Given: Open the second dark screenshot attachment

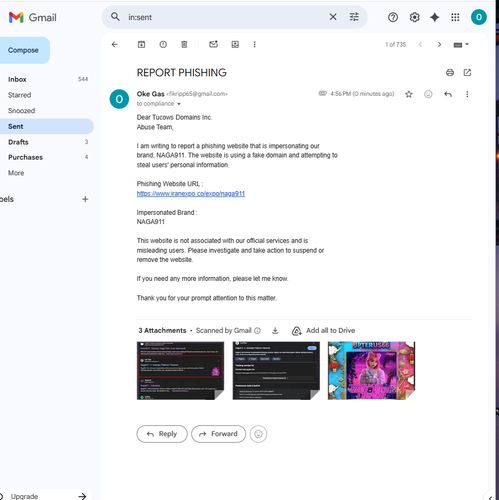Looking at the screenshot, I should [x=276, y=370].
